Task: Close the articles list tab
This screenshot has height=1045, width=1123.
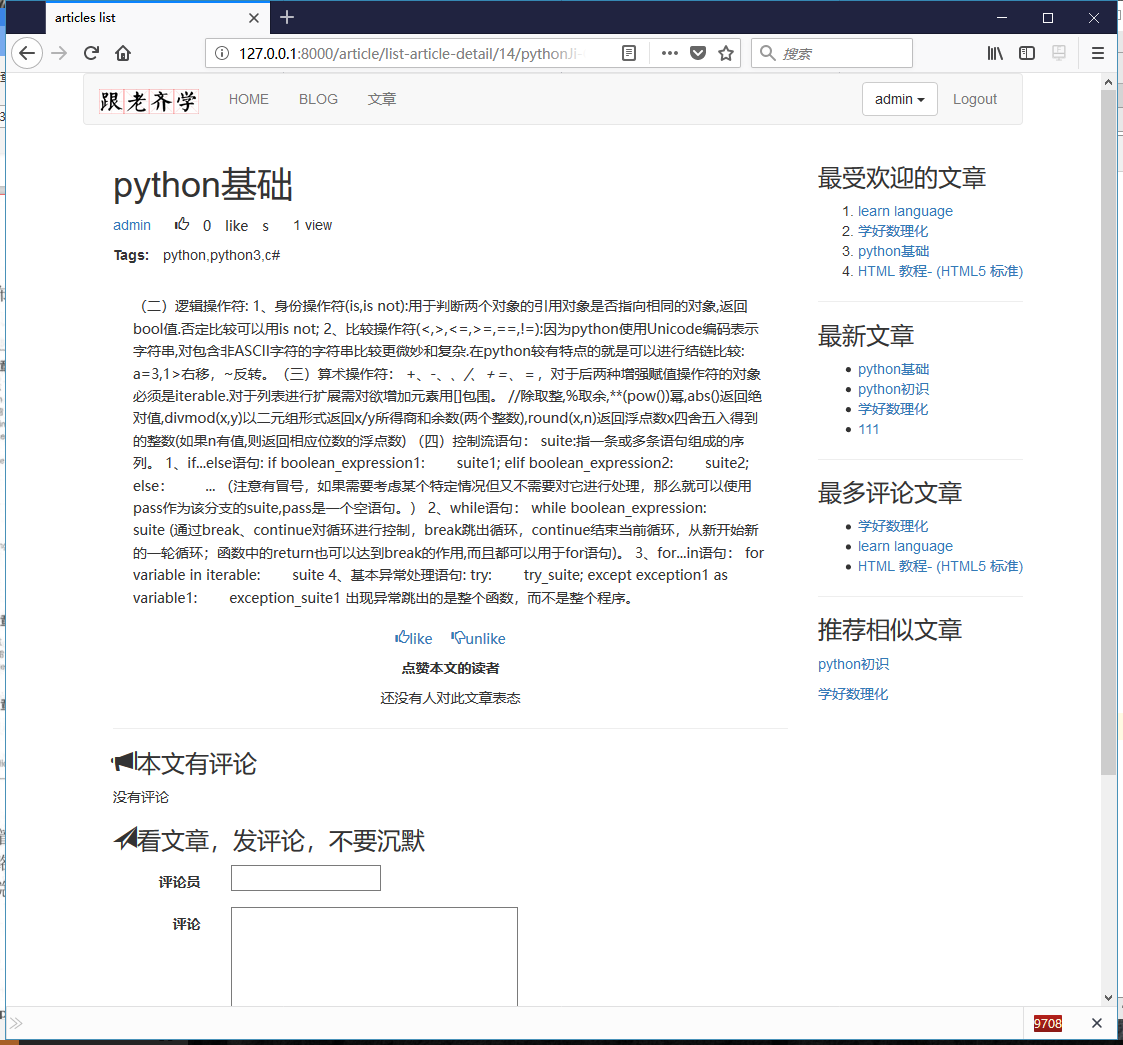Action: click(254, 18)
